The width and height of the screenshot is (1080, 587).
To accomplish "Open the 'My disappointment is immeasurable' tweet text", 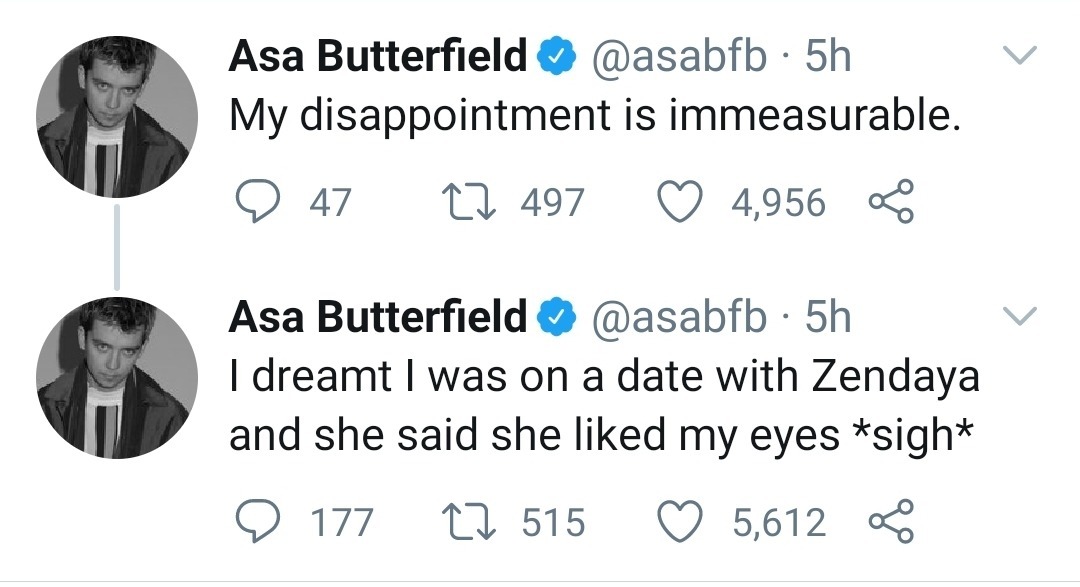I will point(594,114).
